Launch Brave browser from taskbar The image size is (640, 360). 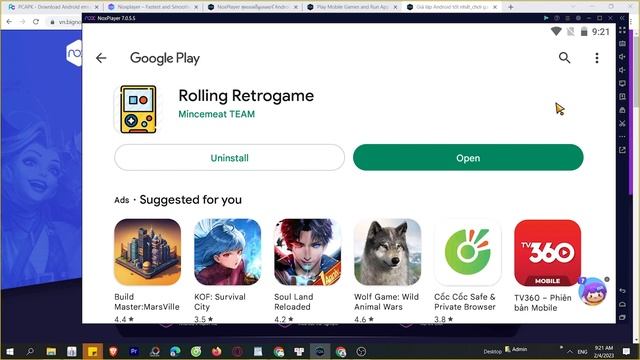pyautogui.click(x=113, y=351)
